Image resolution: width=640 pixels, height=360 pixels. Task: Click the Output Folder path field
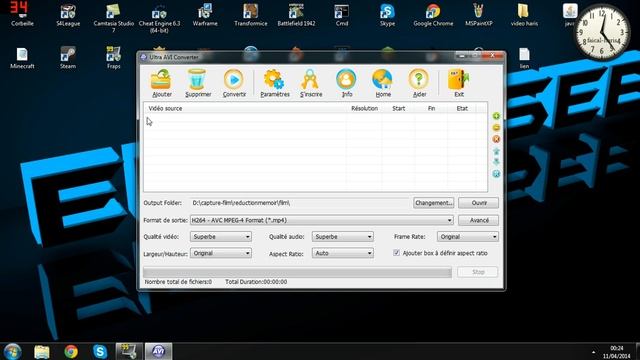[300, 203]
